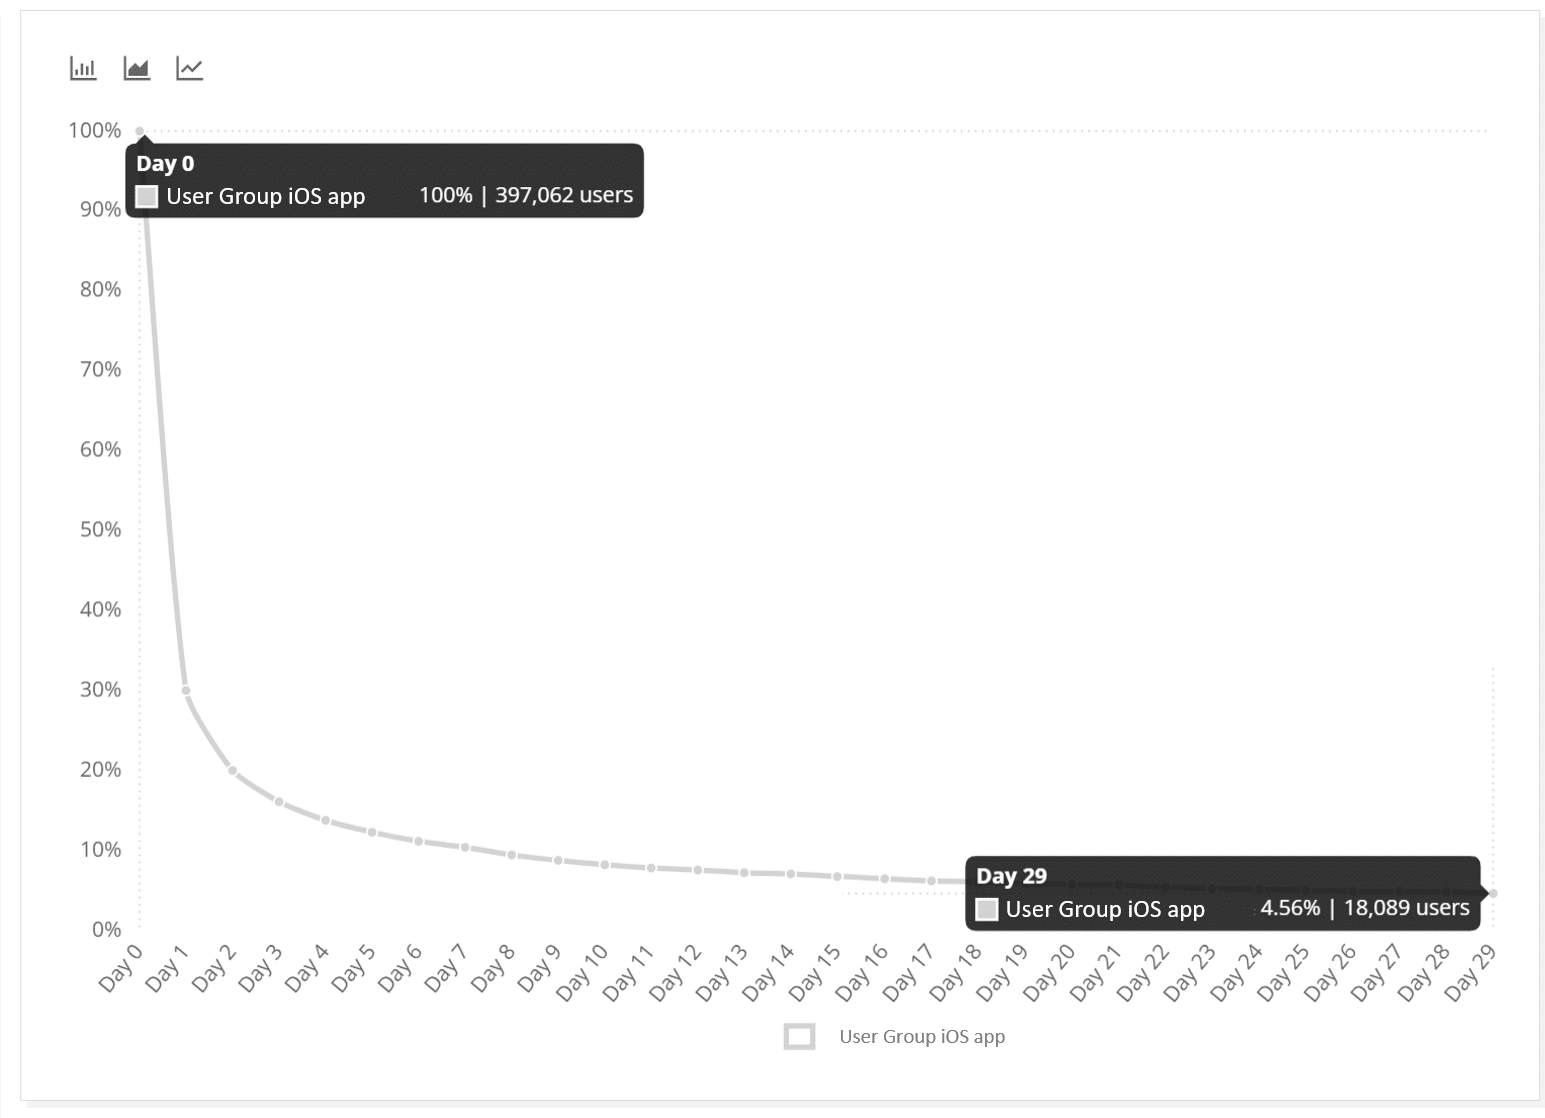Select the Day 14 data point on curve
The width and height of the screenshot is (1545, 1118).
(791, 874)
